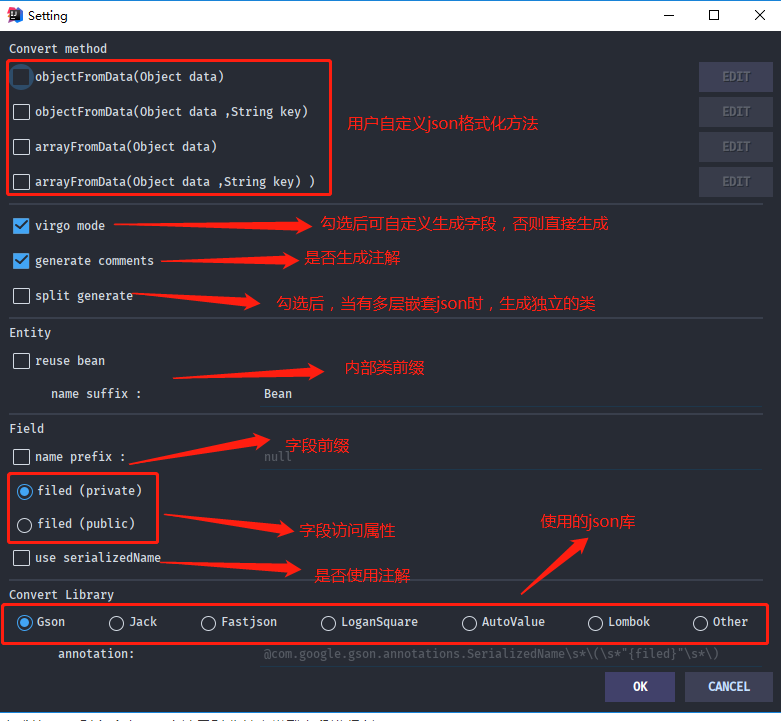Click the Entity section label

pyautogui.click(x=30, y=333)
